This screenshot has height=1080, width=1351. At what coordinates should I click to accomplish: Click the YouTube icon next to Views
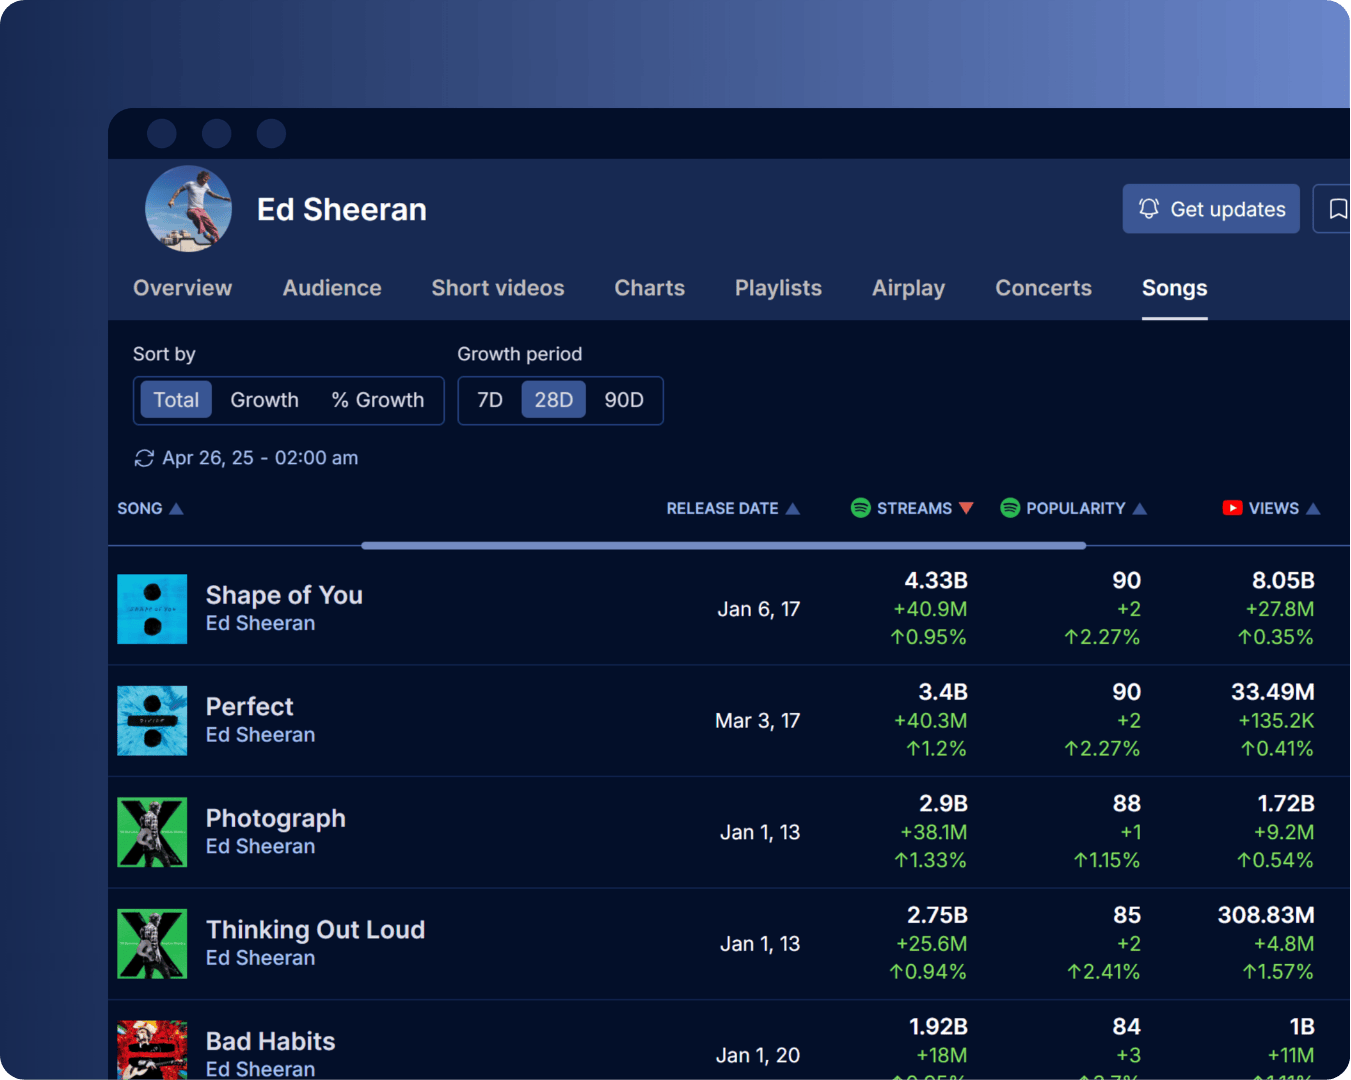coord(1232,508)
